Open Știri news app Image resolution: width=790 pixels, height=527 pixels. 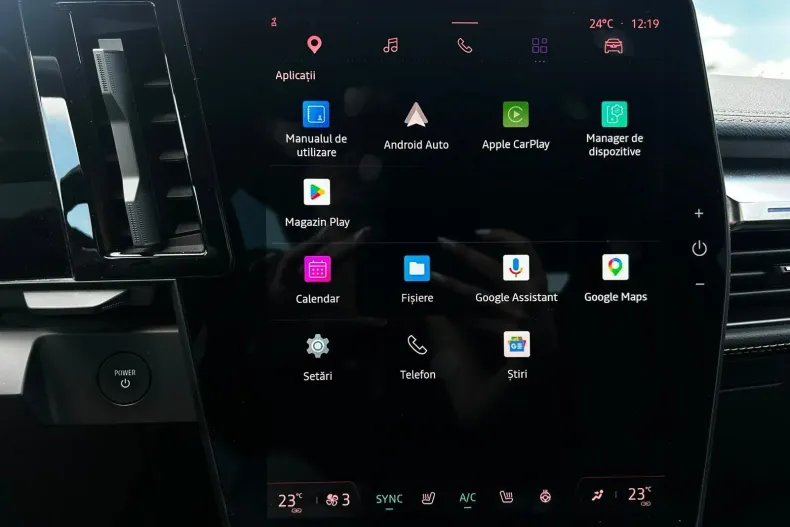point(517,356)
